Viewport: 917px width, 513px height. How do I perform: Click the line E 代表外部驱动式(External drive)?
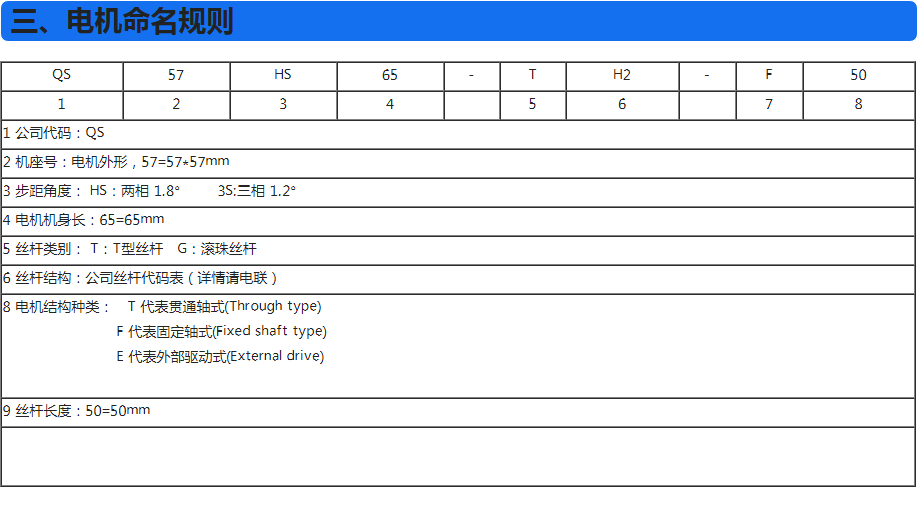[x=220, y=357]
